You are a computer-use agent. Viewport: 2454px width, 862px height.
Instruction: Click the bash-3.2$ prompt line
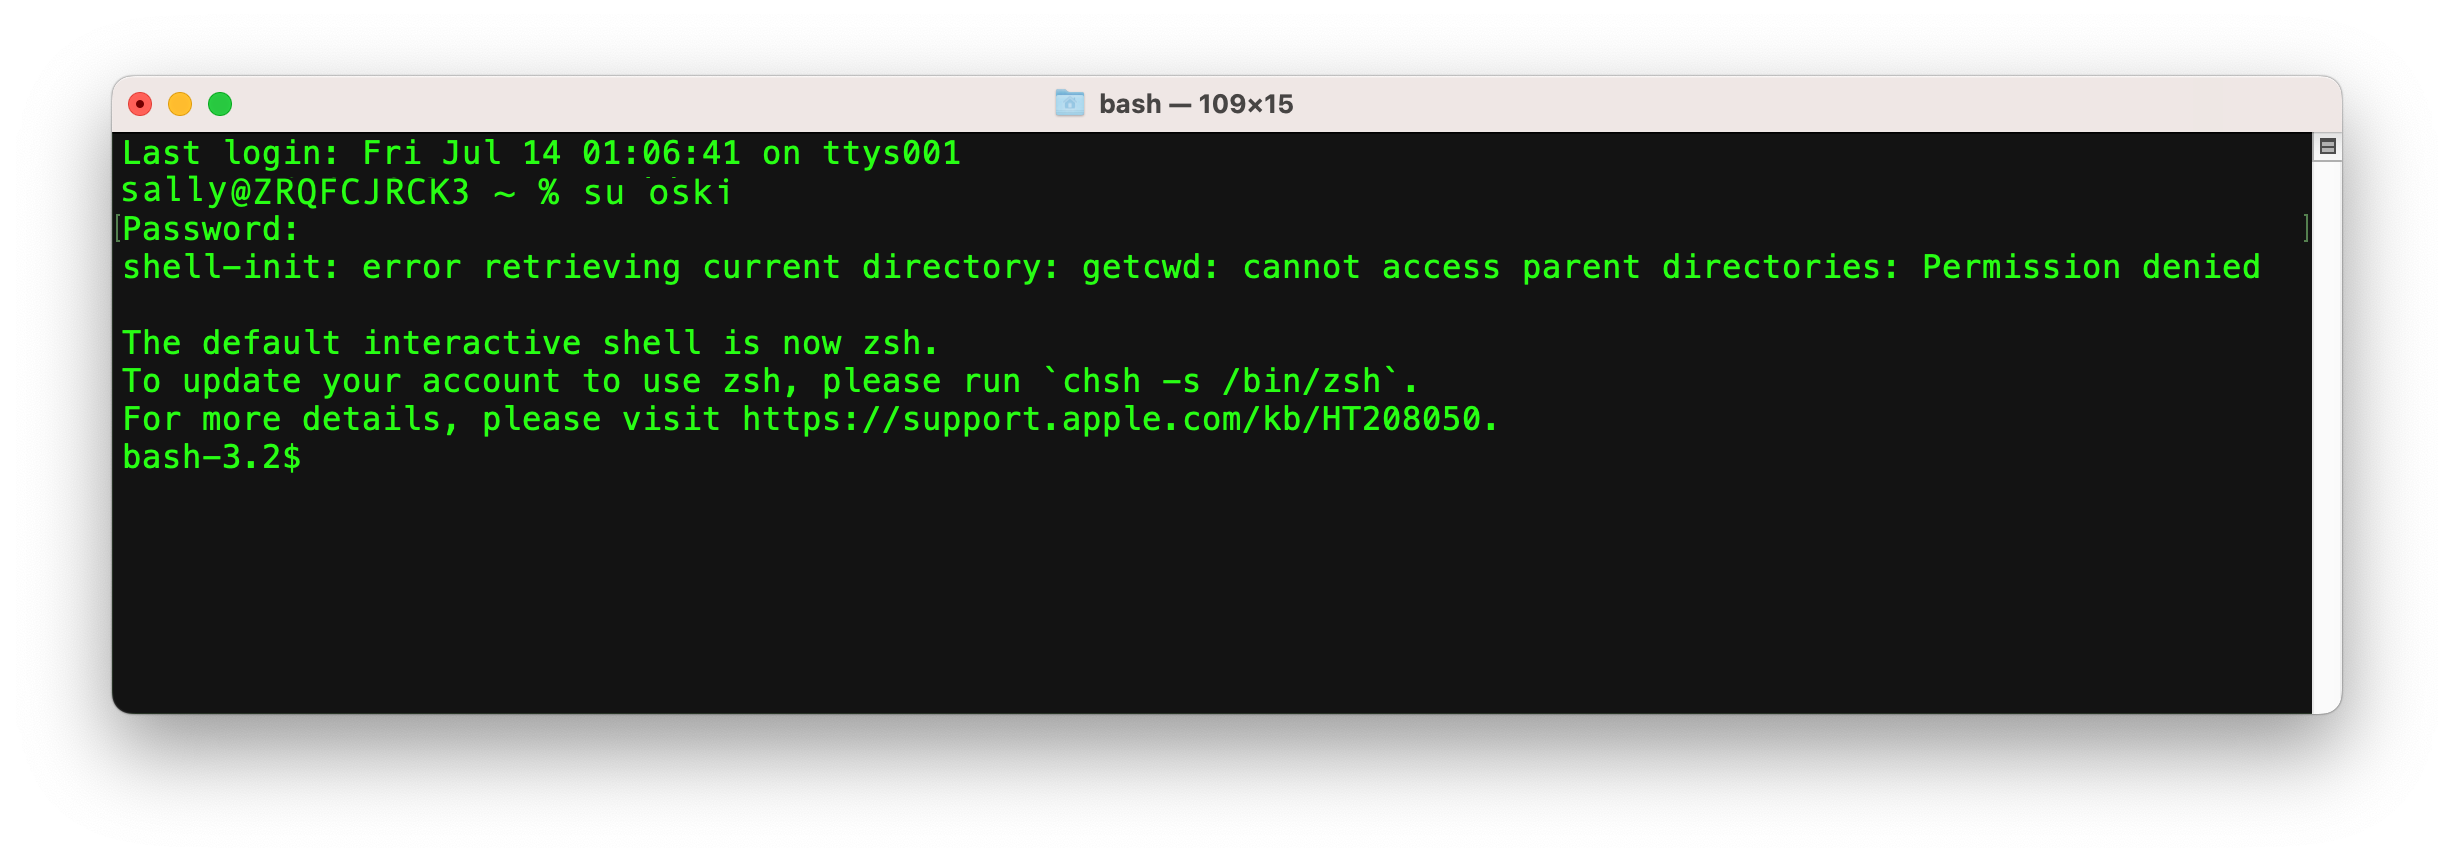[x=211, y=457]
